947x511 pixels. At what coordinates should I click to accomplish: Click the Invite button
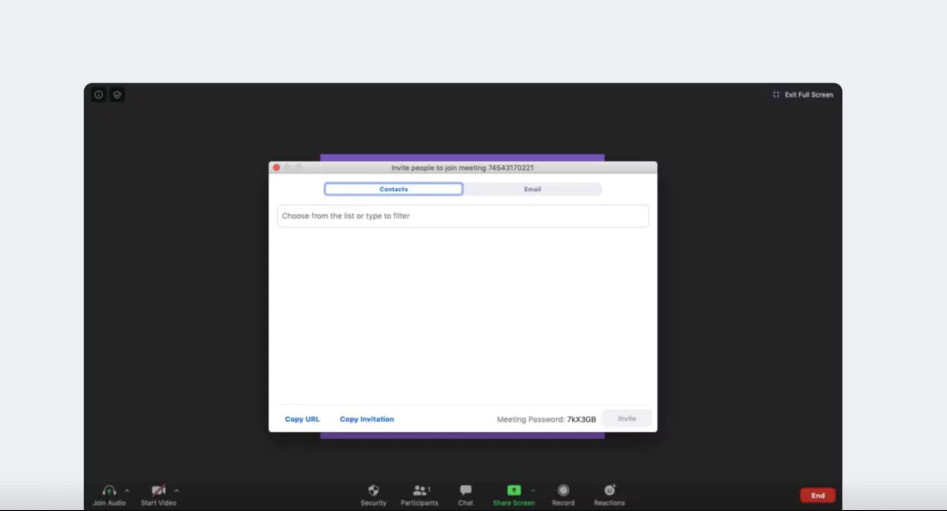627,419
